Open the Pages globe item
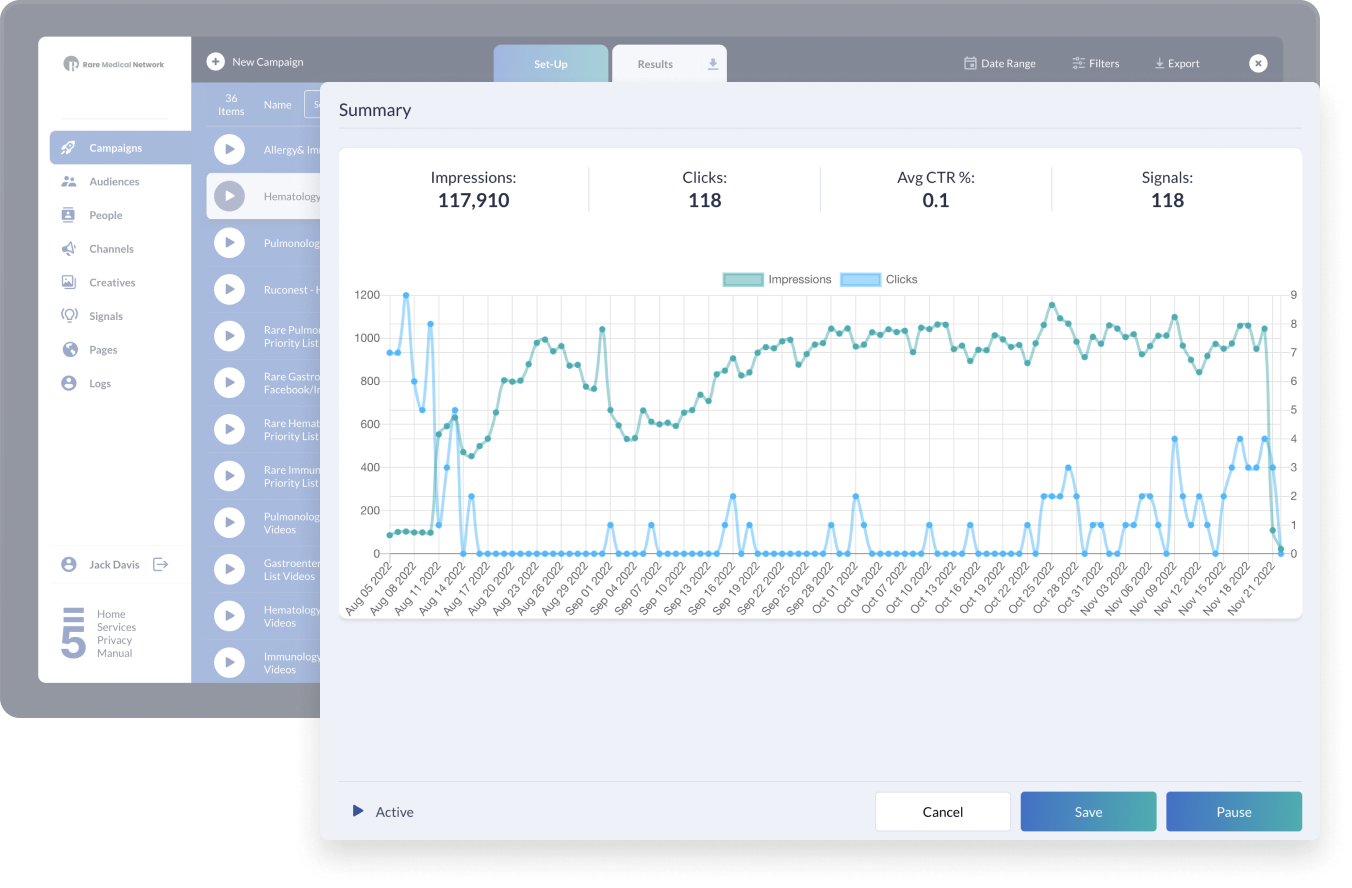 (x=70, y=350)
